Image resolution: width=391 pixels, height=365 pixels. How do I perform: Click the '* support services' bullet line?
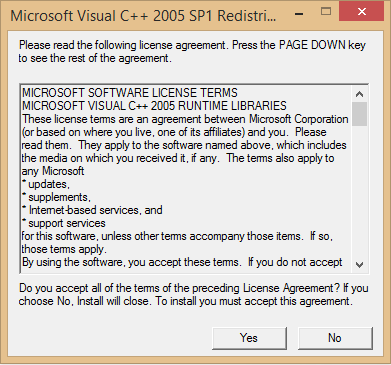pyautogui.click(x=64, y=223)
